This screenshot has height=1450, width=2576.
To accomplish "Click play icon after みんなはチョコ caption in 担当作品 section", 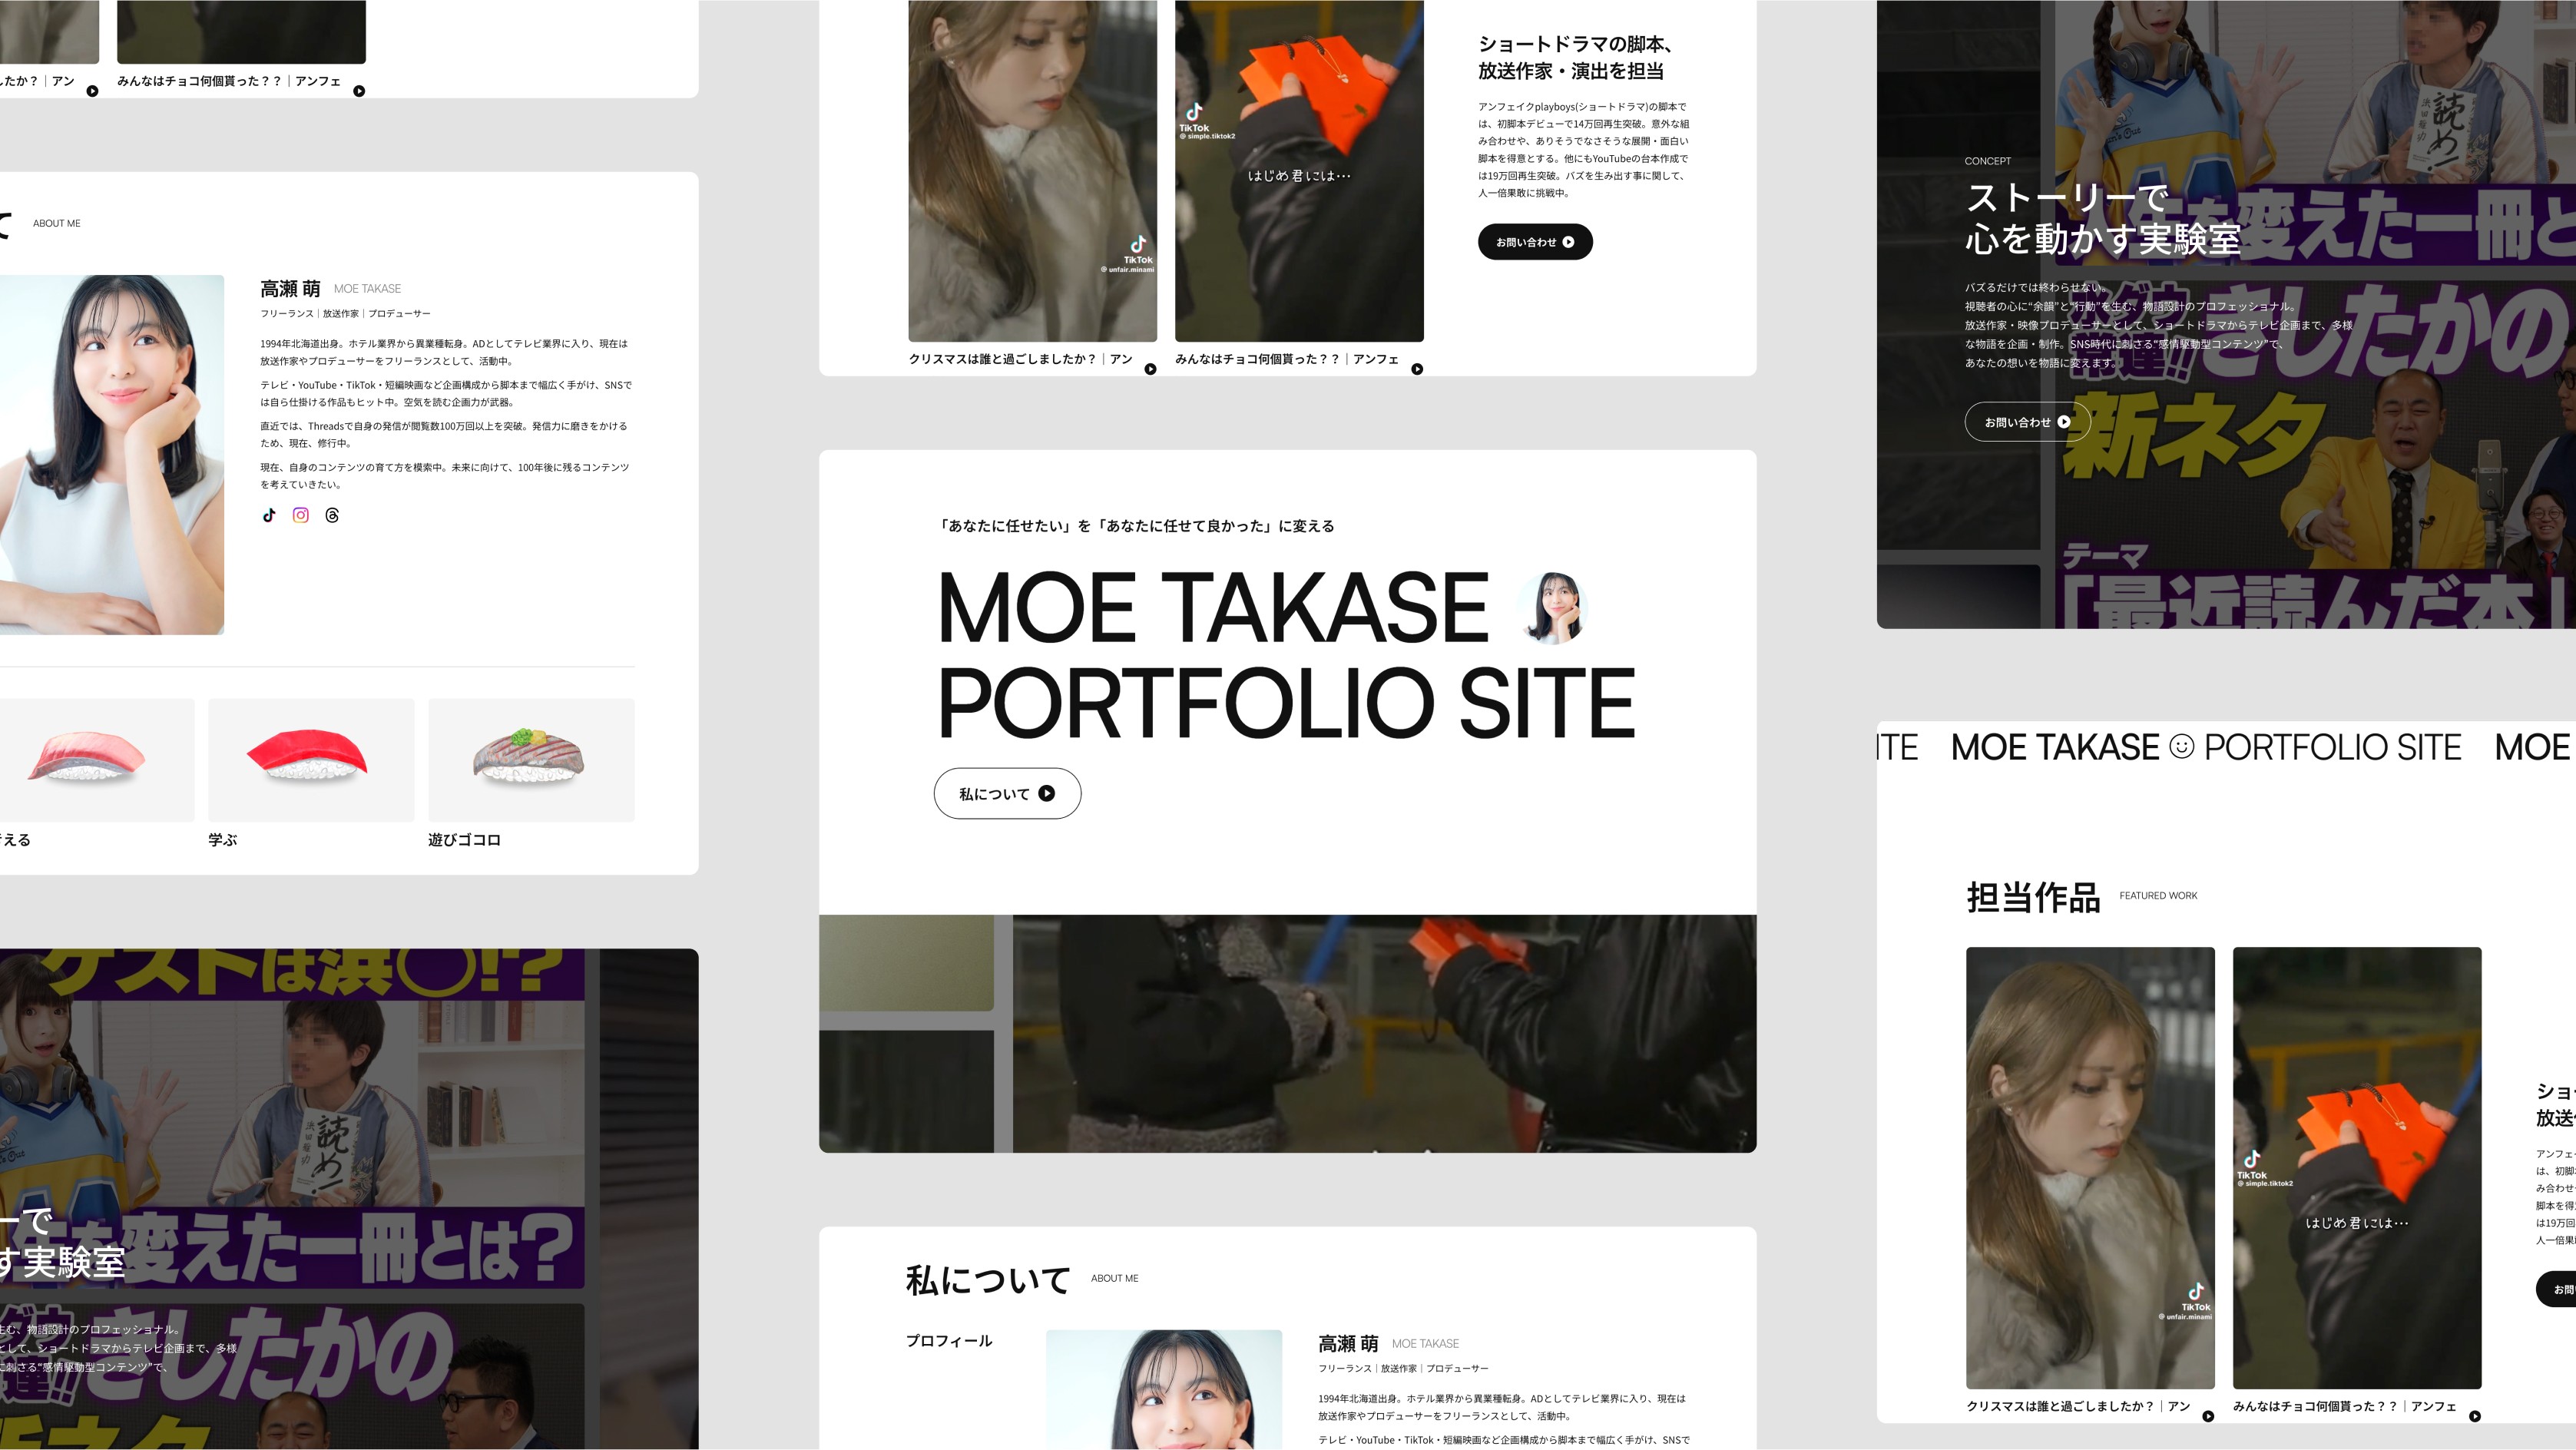I will (x=2475, y=1416).
